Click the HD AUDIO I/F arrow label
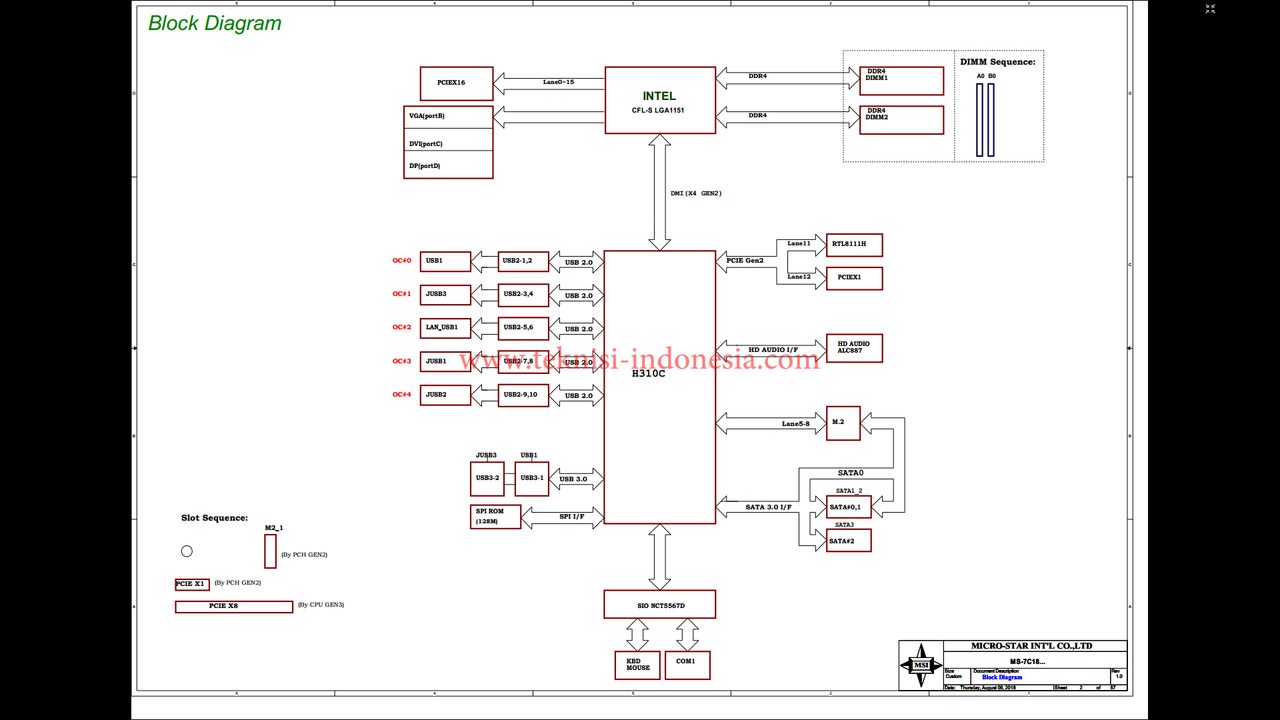 point(773,349)
